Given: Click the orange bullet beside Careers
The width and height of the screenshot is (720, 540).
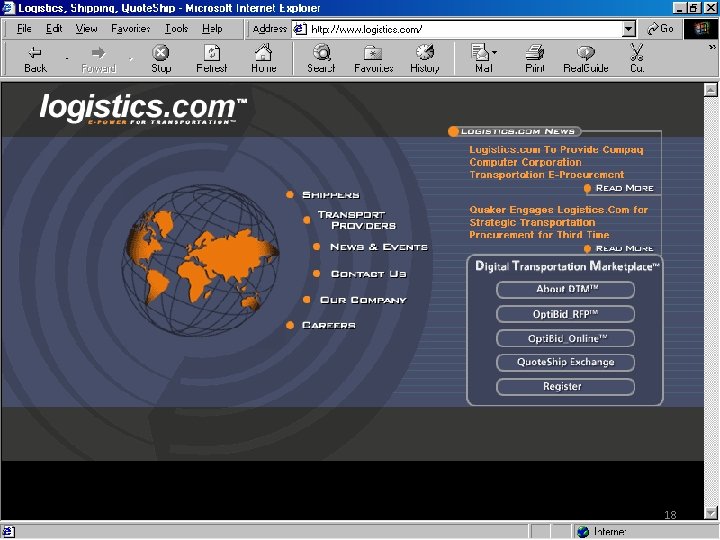Looking at the screenshot, I should pos(290,325).
